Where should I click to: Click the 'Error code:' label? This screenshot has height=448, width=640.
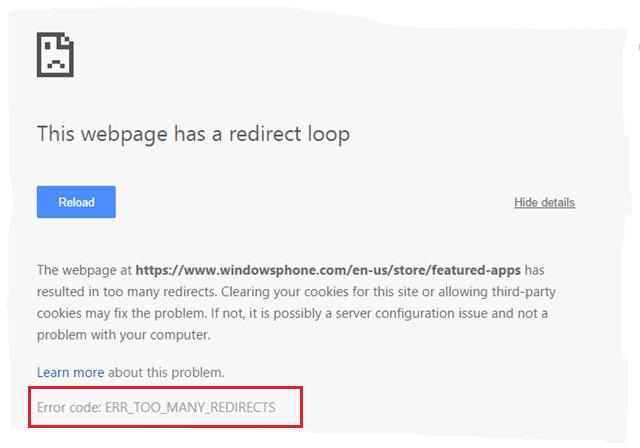pyautogui.click(x=69, y=407)
